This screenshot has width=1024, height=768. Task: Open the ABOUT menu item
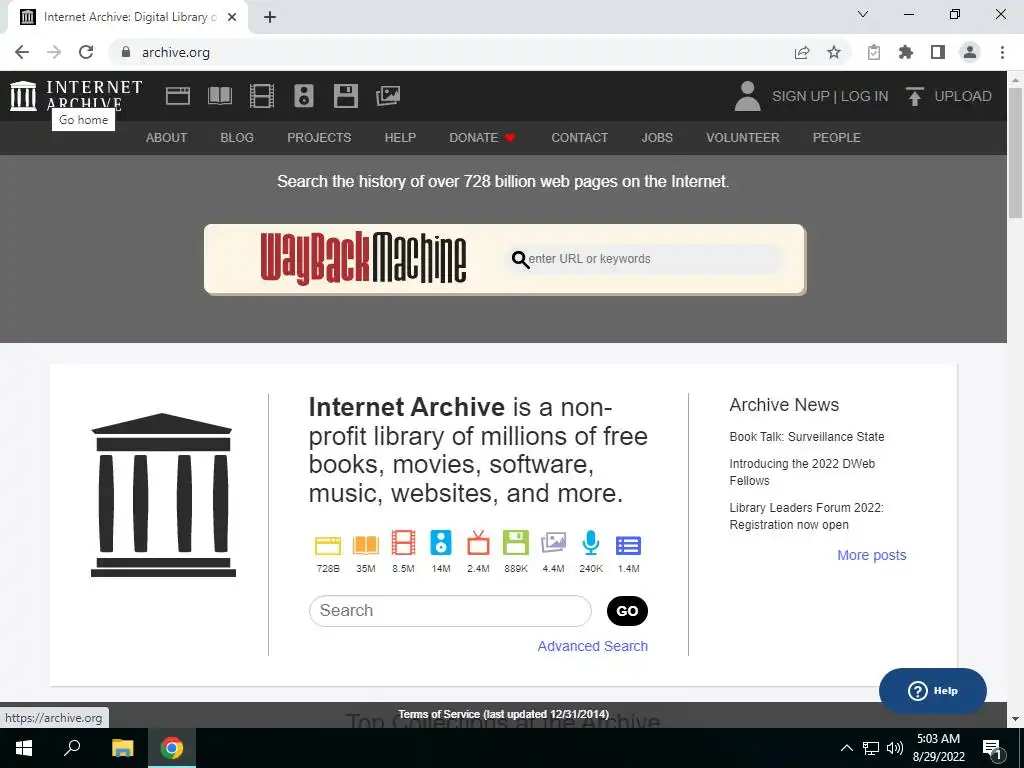tap(167, 138)
